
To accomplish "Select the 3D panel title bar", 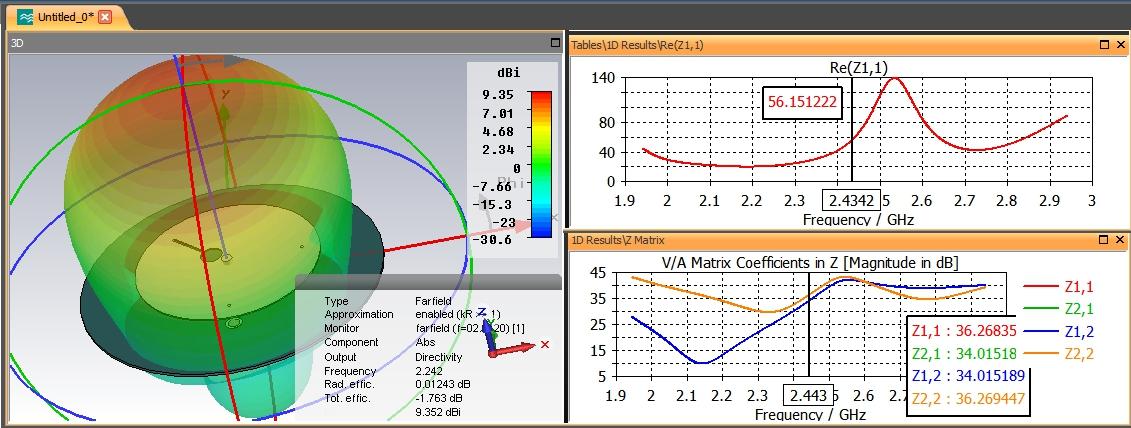I will [285, 43].
